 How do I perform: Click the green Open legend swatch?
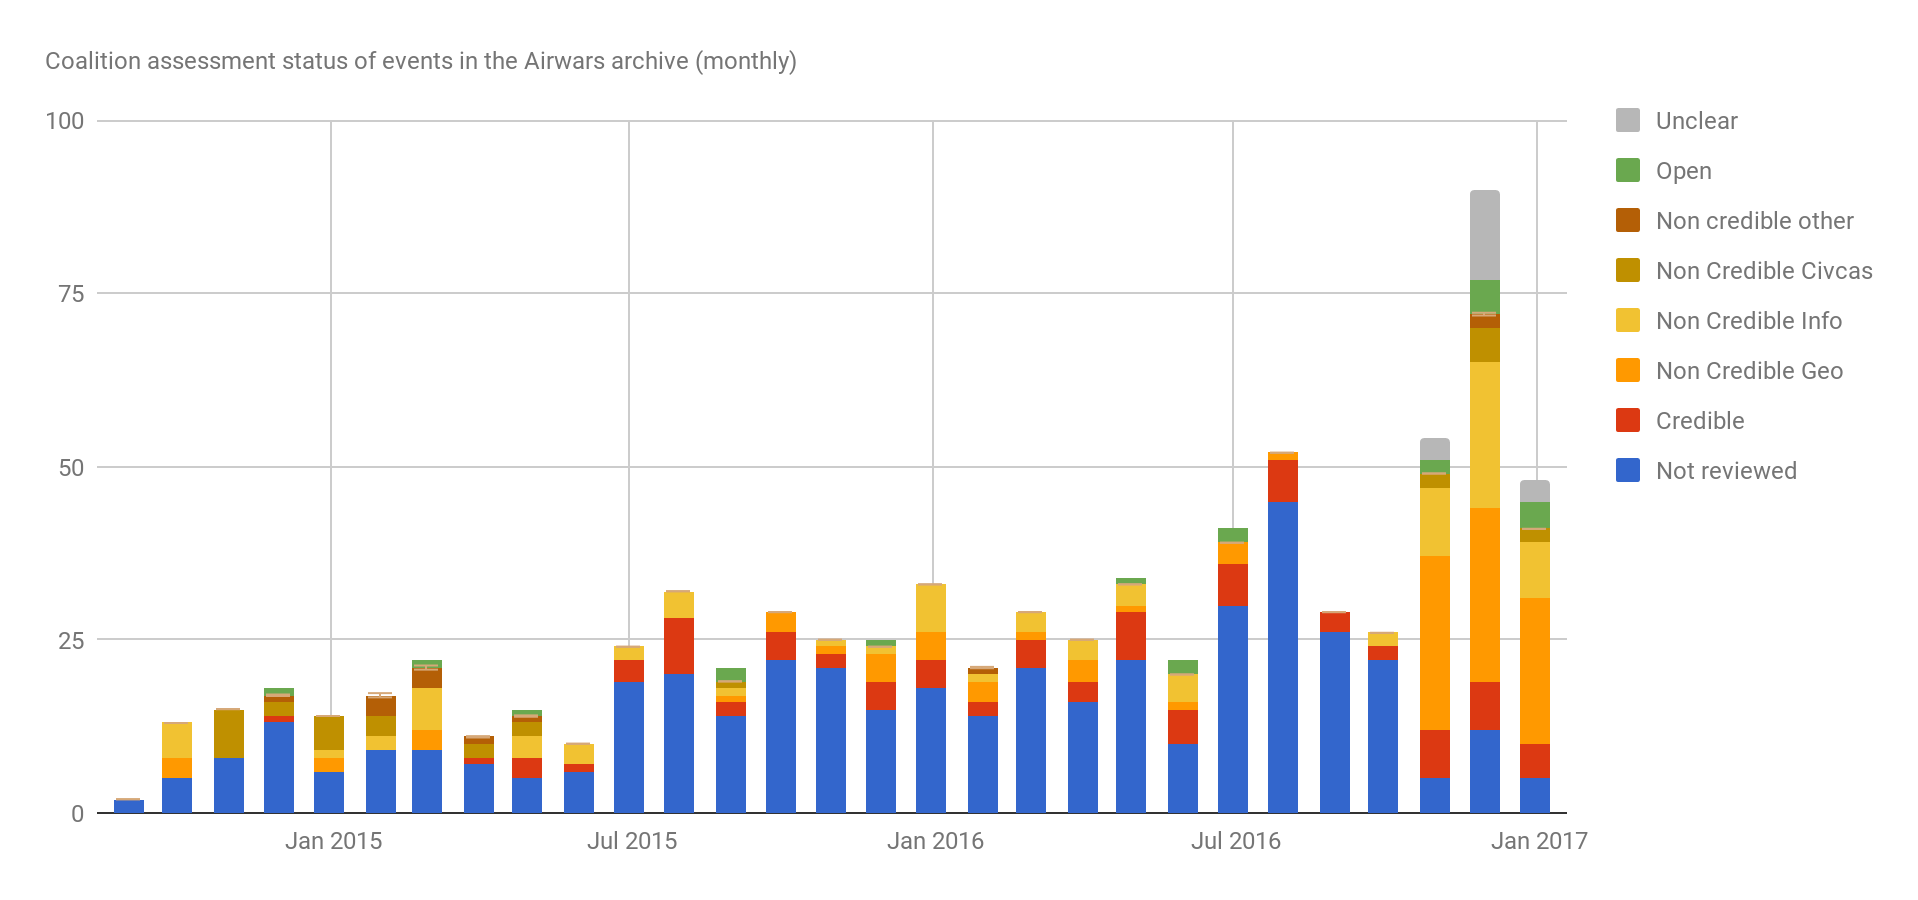[1627, 171]
